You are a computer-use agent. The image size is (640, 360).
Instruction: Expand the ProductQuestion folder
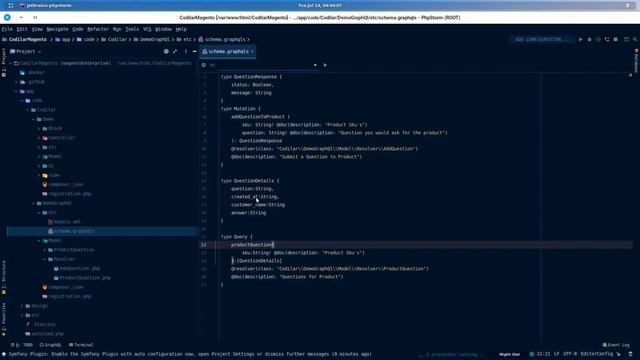pos(45,250)
